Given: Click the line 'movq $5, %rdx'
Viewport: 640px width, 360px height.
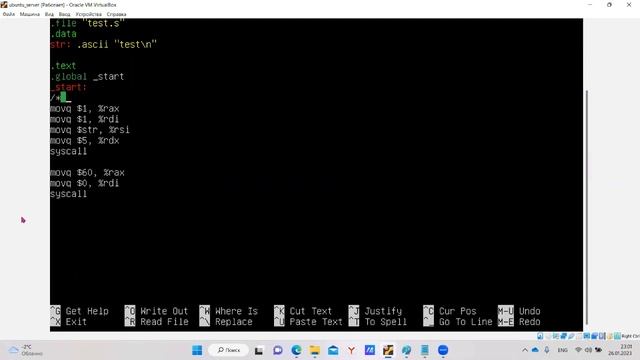Looking at the screenshot, I should (x=84, y=140).
